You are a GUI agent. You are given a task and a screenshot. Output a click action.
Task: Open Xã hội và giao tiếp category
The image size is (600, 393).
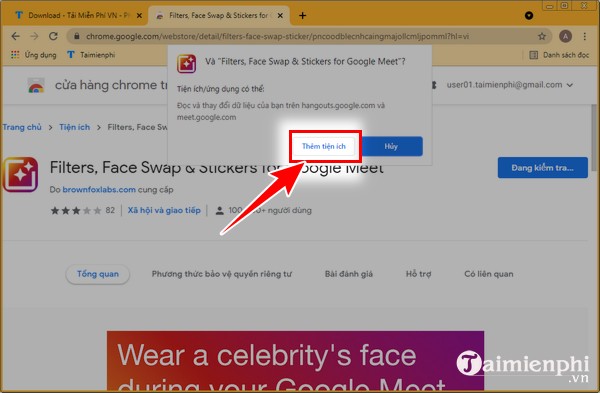(164, 210)
